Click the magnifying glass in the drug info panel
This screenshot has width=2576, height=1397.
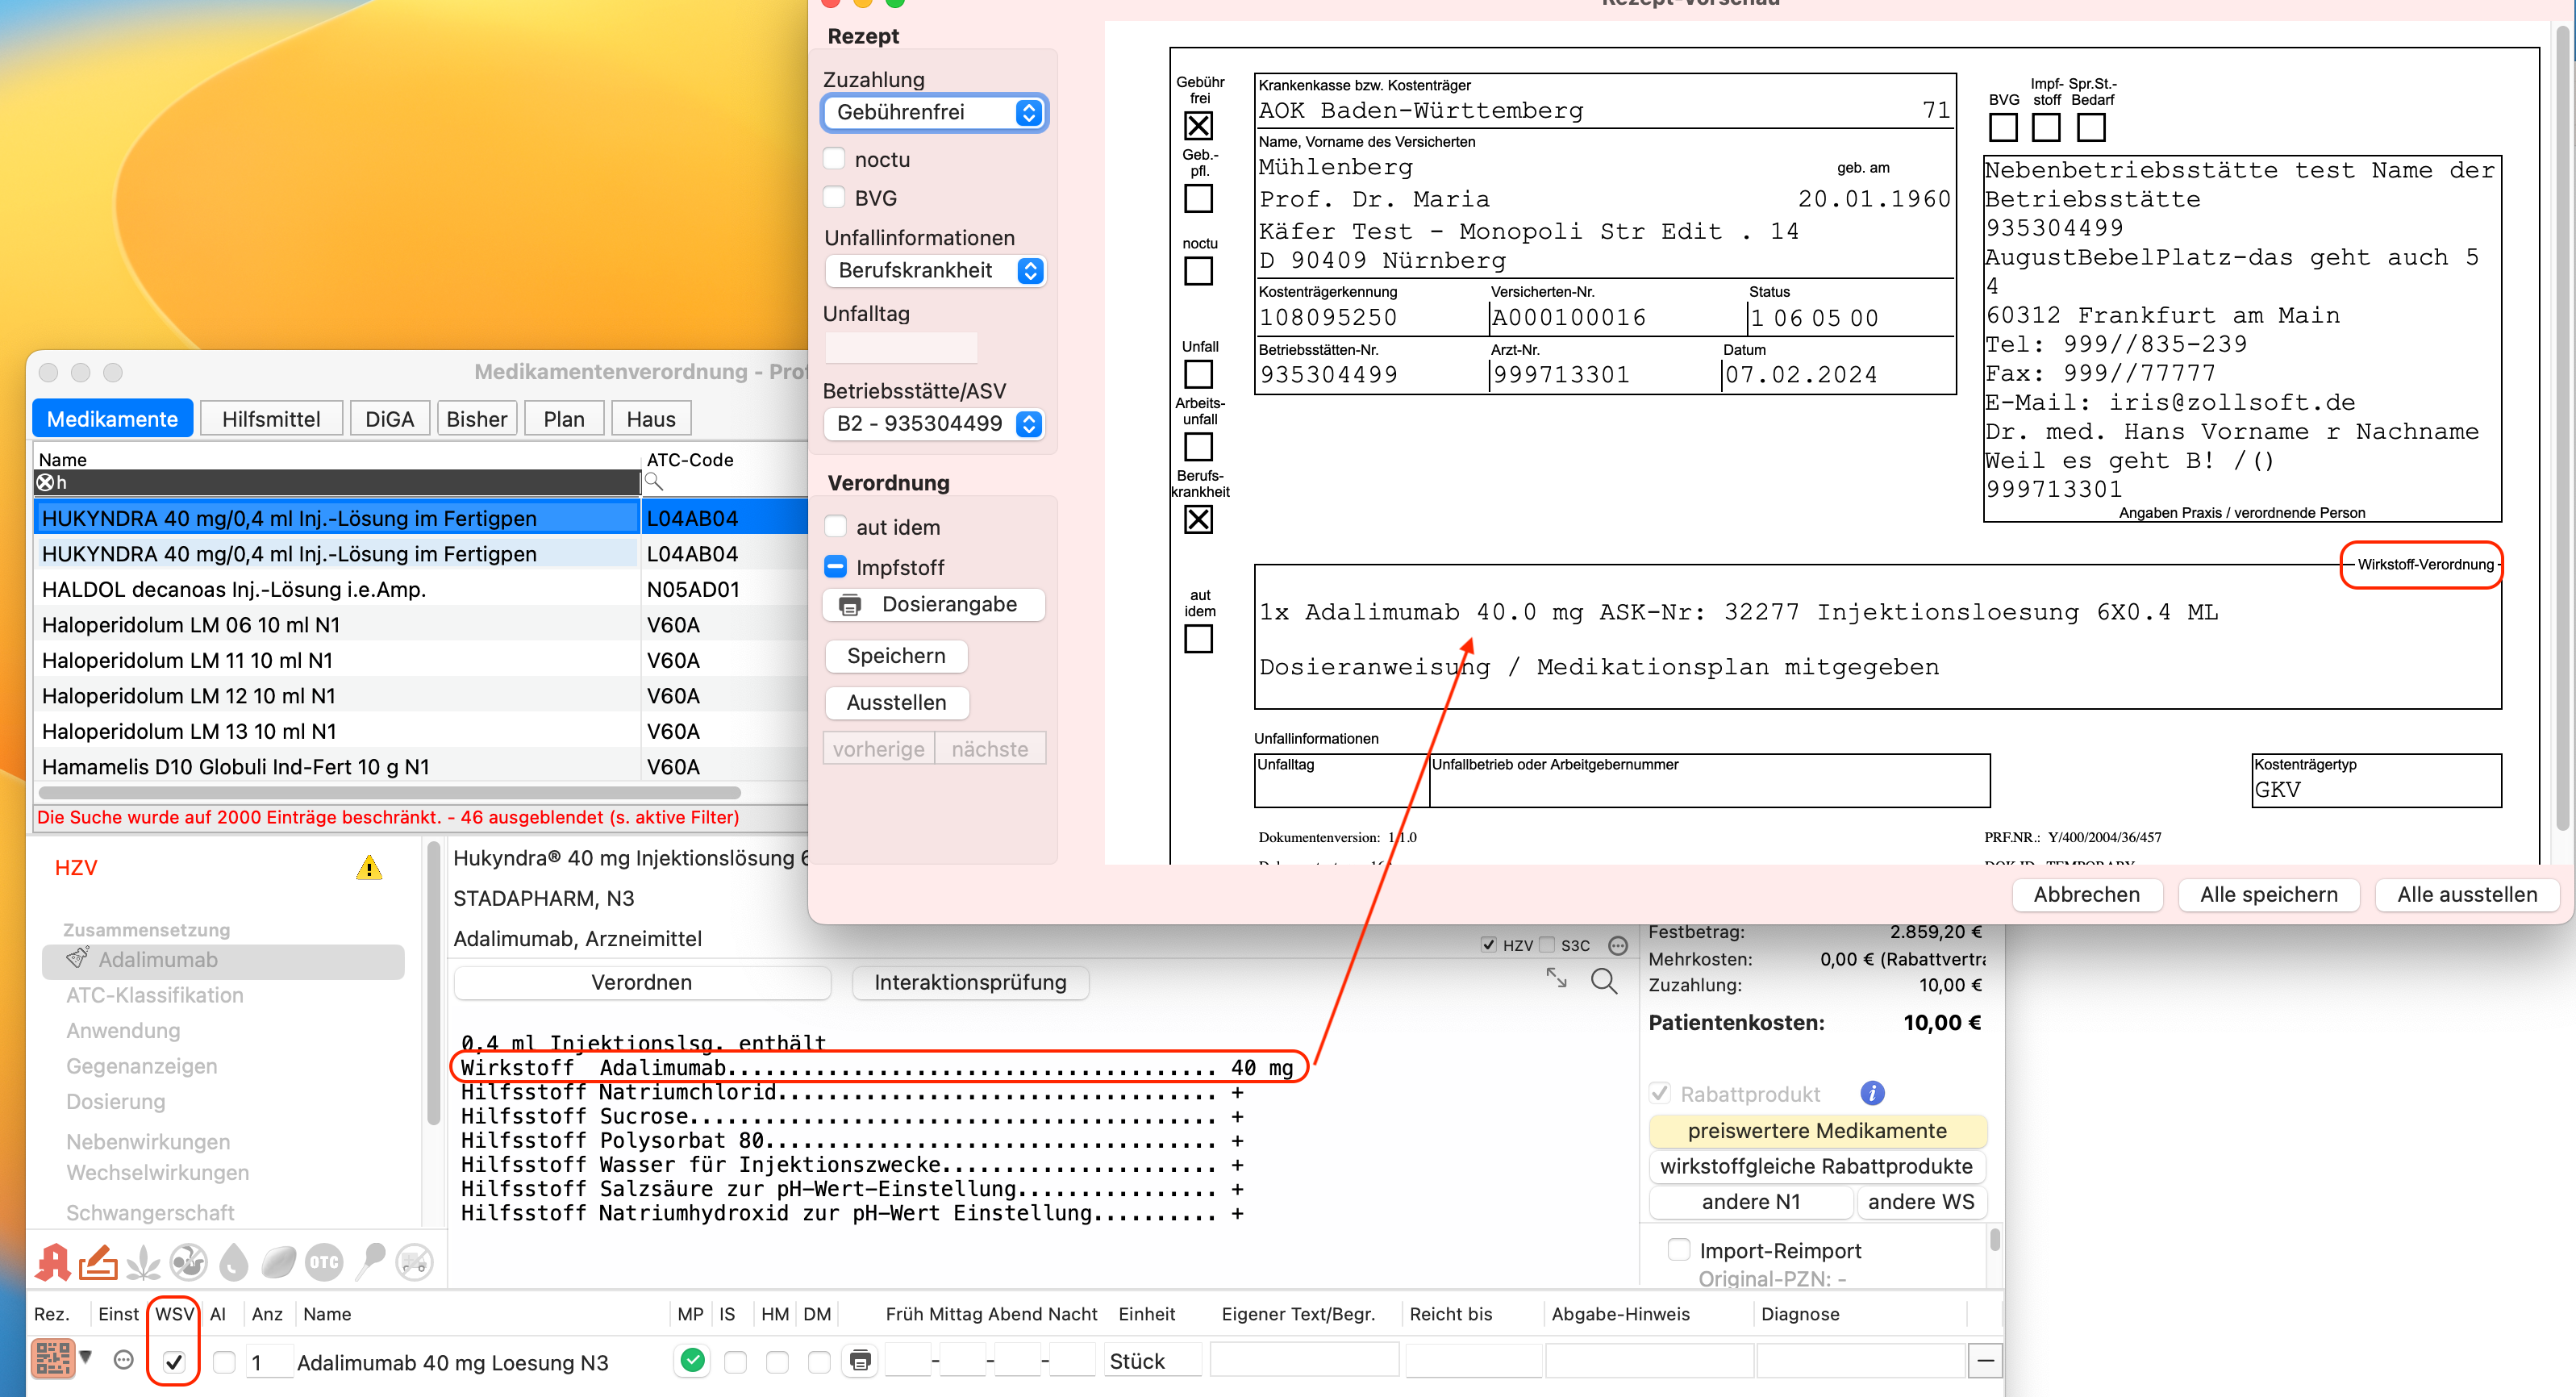coord(1604,981)
